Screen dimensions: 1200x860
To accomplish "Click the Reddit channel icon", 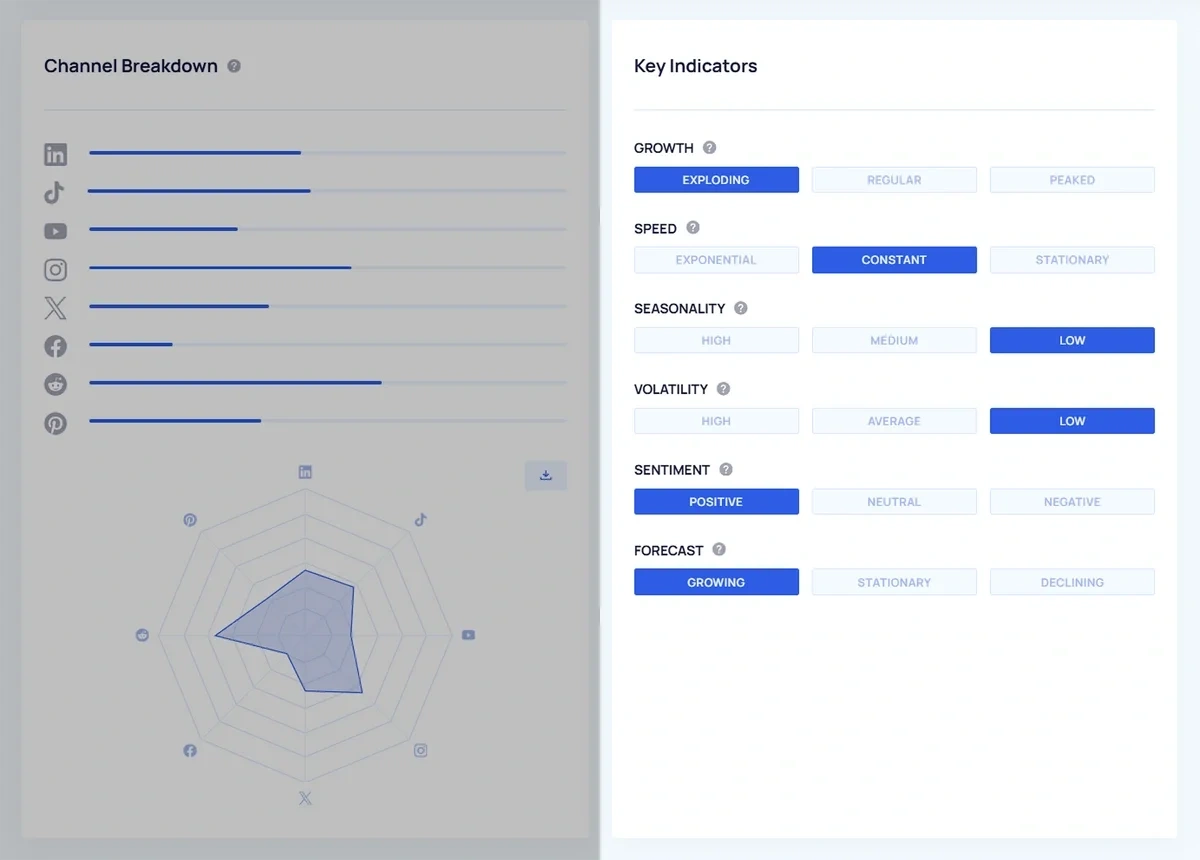I will (x=55, y=384).
